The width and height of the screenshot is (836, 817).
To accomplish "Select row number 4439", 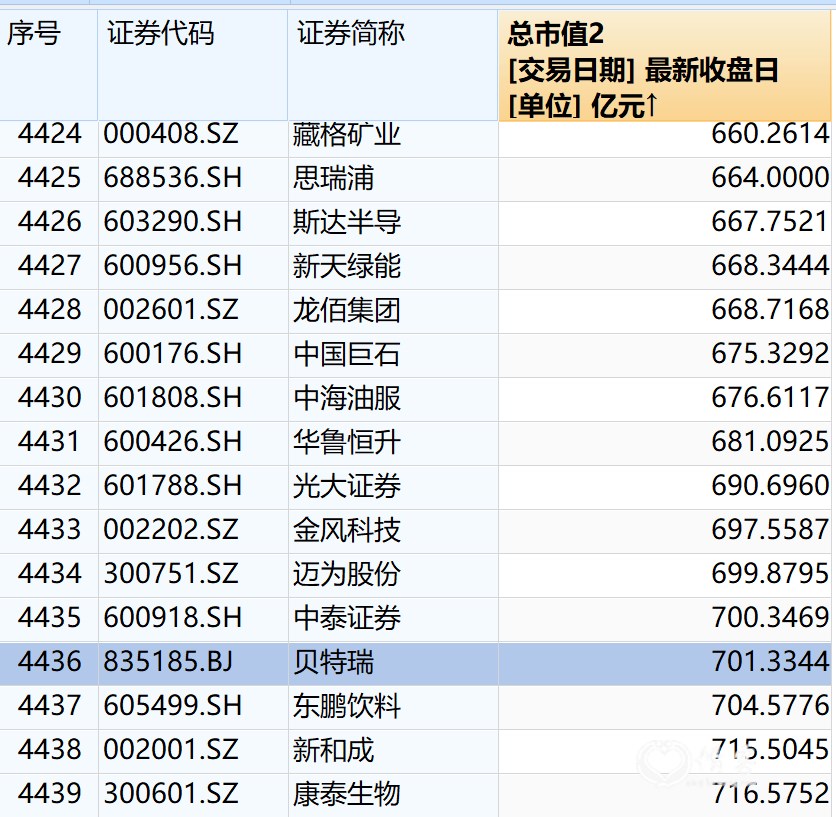I will click(x=49, y=795).
